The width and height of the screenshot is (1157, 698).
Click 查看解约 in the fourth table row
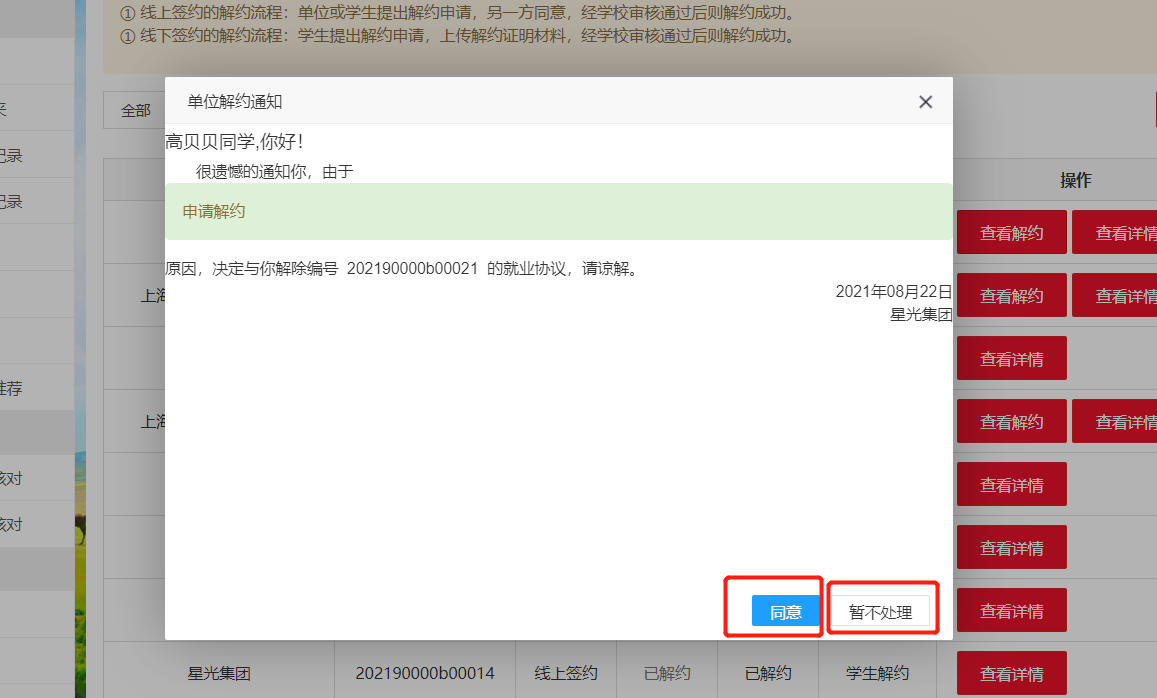click(x=1011, y=422)
